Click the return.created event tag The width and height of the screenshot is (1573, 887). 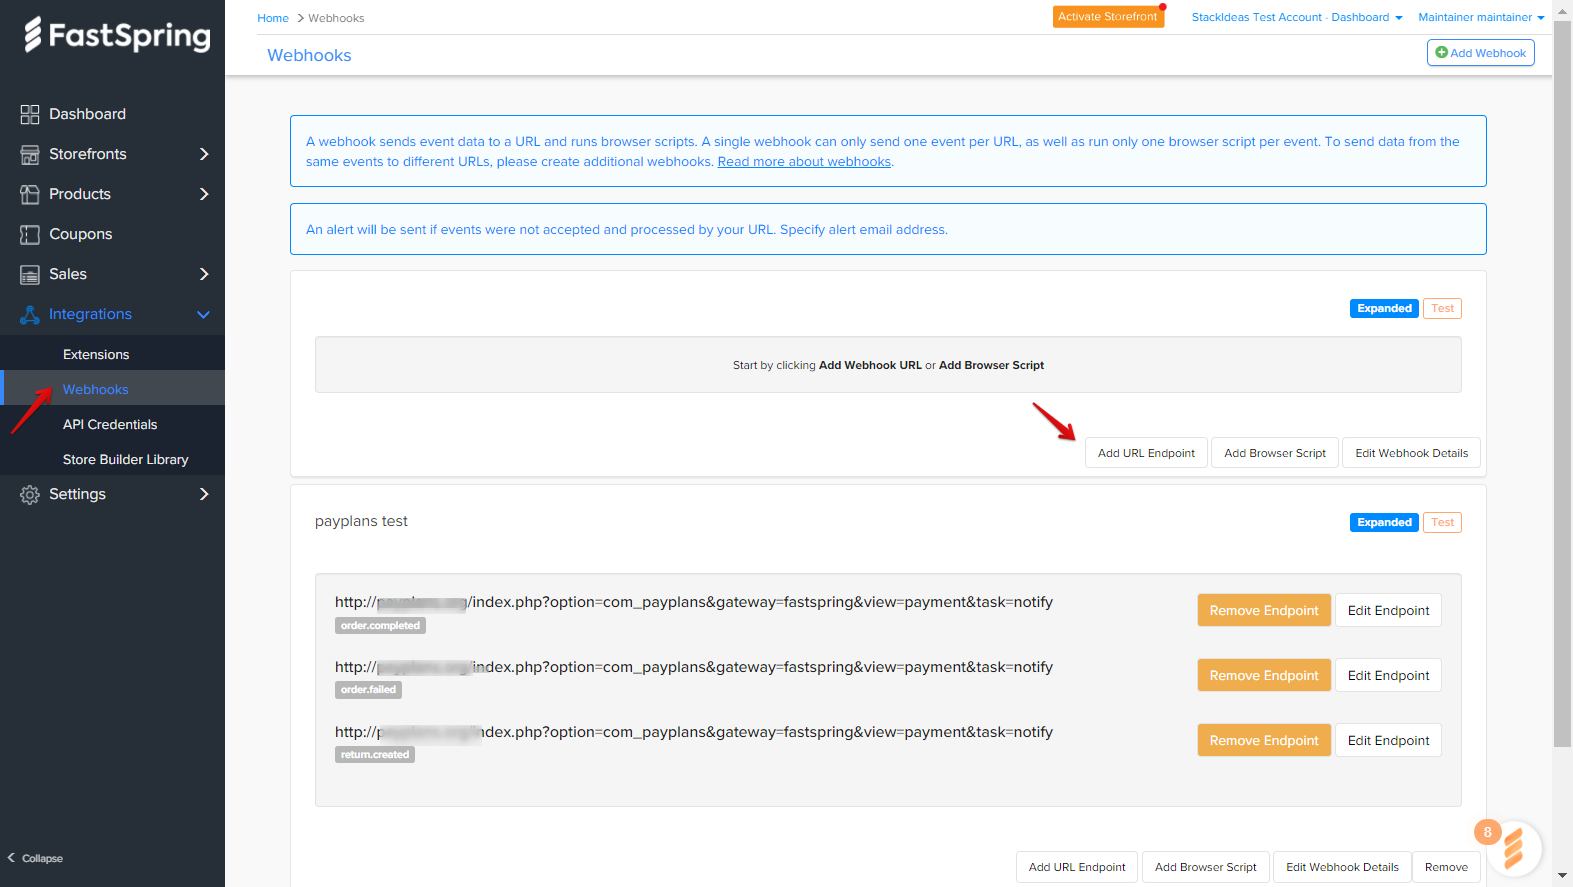(375, 754)
